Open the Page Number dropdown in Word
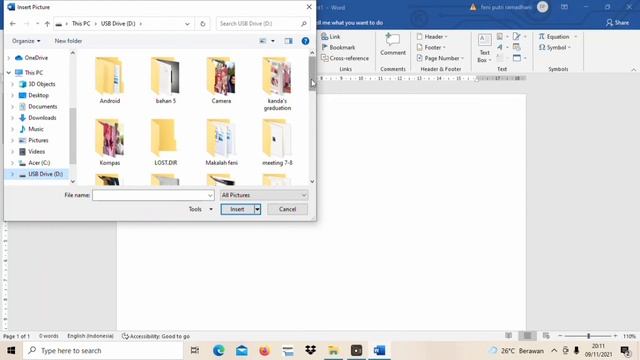 point(440,58)
